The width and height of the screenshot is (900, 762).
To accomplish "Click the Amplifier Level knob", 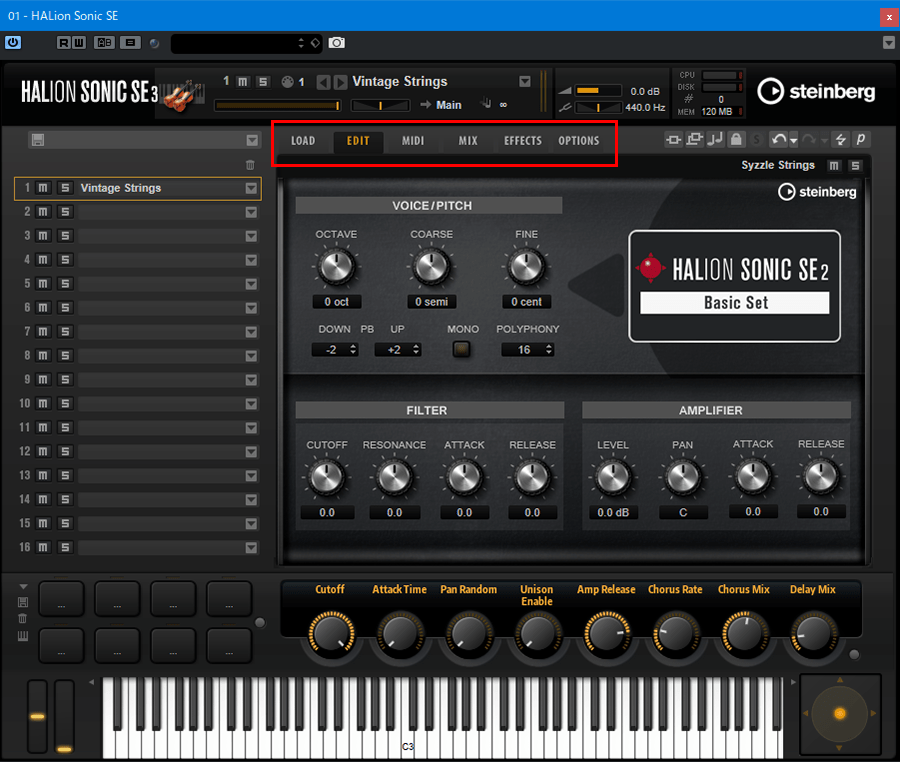I will click(x=613, y=477).
